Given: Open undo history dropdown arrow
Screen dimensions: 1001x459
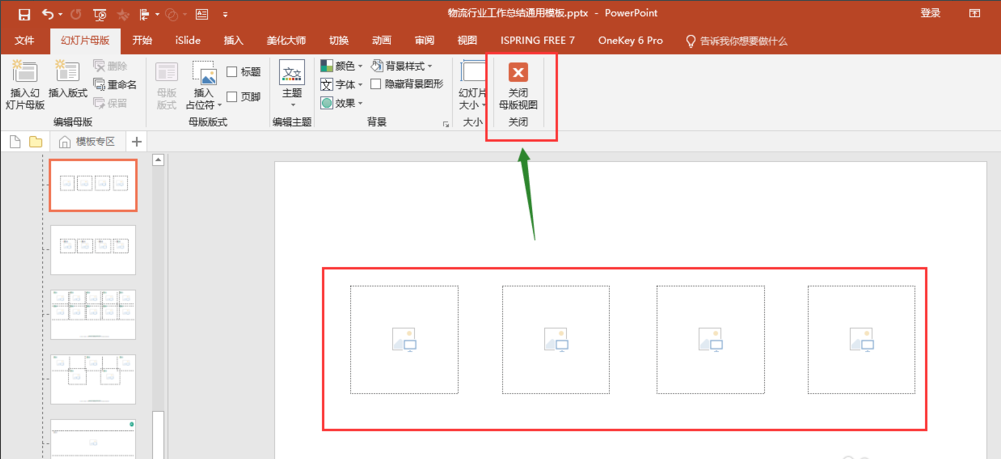Looking at the screenshot, I should click(61, 14).
